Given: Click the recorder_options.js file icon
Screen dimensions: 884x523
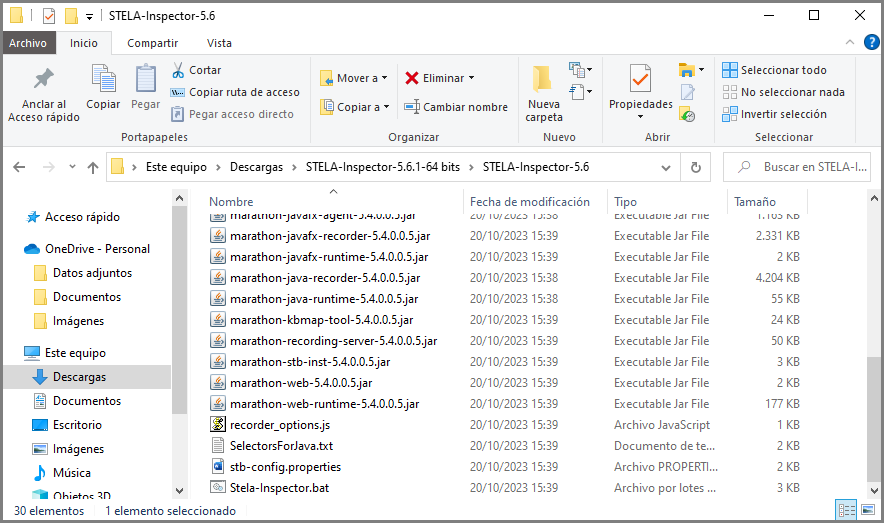Looking at the screenshot, I should [x=218, y=424].
